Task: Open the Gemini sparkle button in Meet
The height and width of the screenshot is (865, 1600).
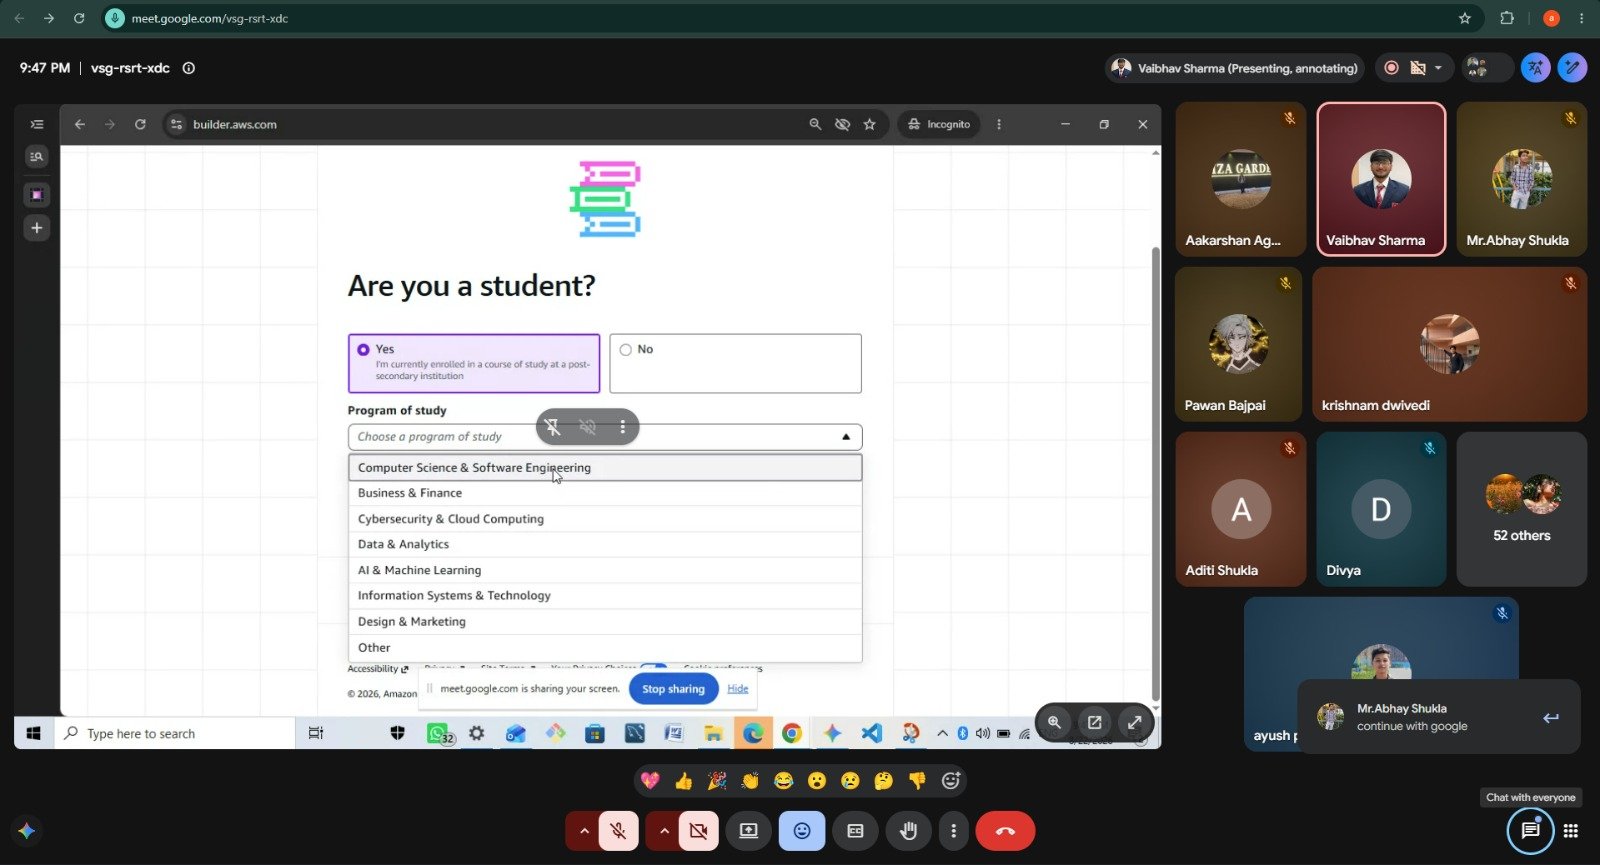Action: click(26, 831)
